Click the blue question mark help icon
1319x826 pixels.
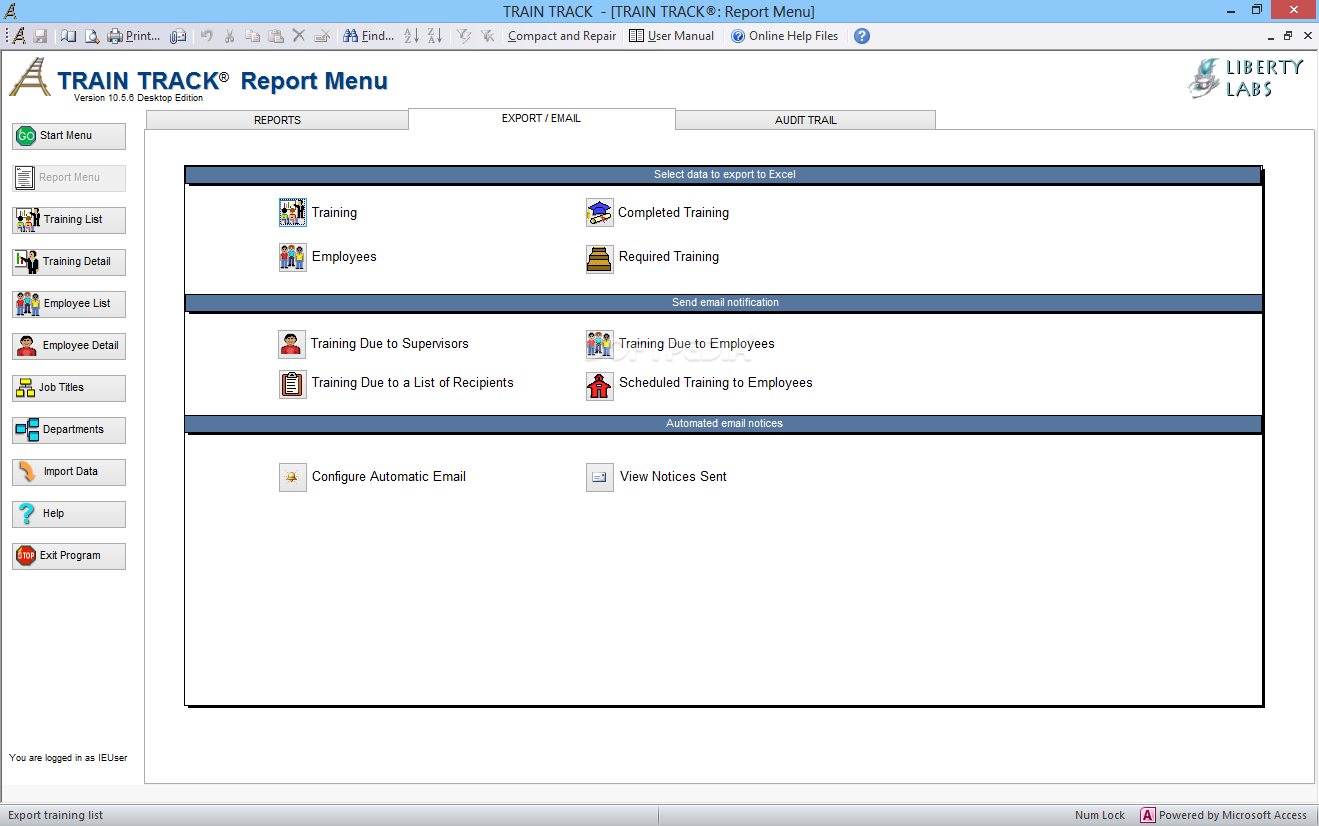pos(862,36)
